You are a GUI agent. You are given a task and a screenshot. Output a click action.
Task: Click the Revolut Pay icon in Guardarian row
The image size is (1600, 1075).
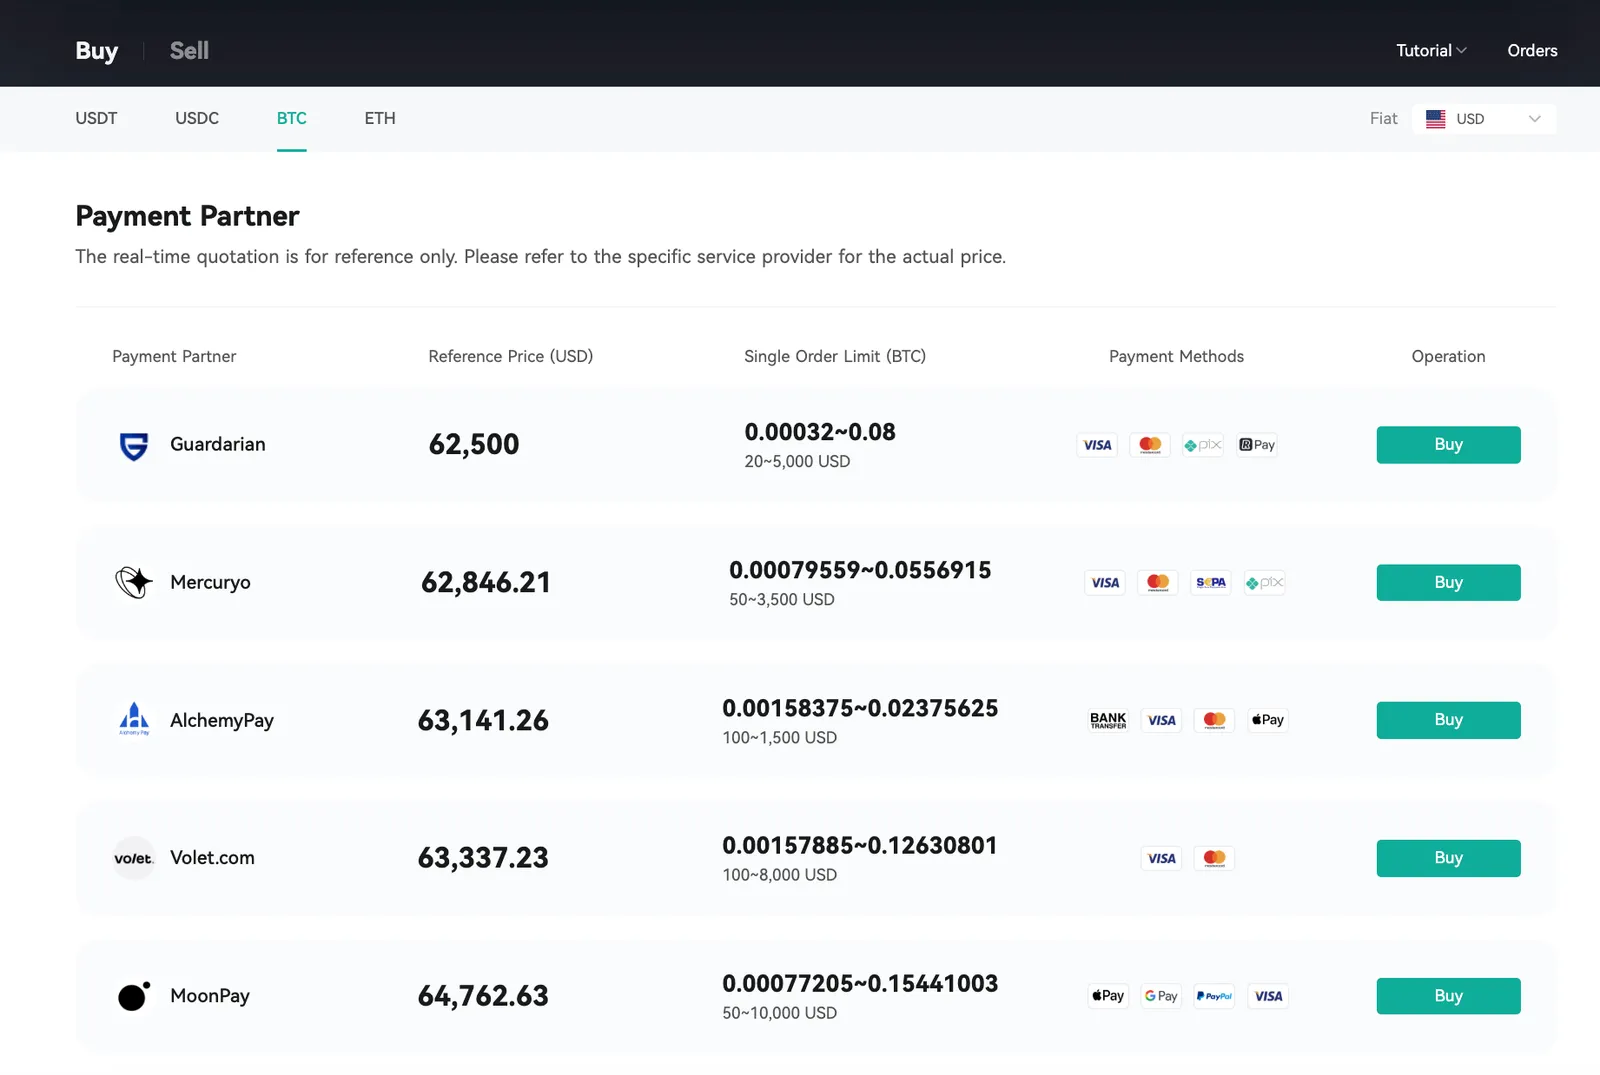pos(1257,445)
